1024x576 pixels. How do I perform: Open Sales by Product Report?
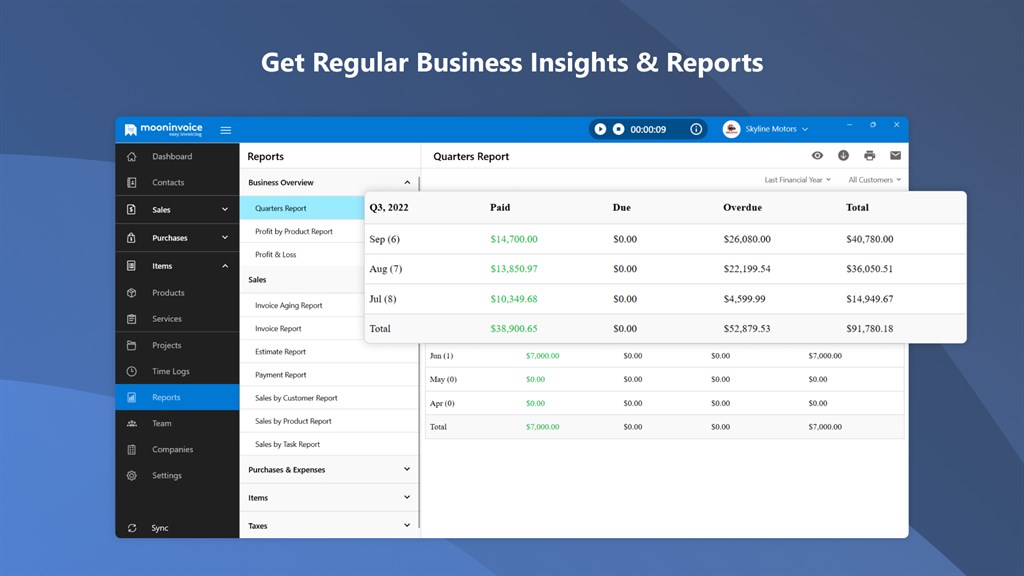click(x=329, y=421)
